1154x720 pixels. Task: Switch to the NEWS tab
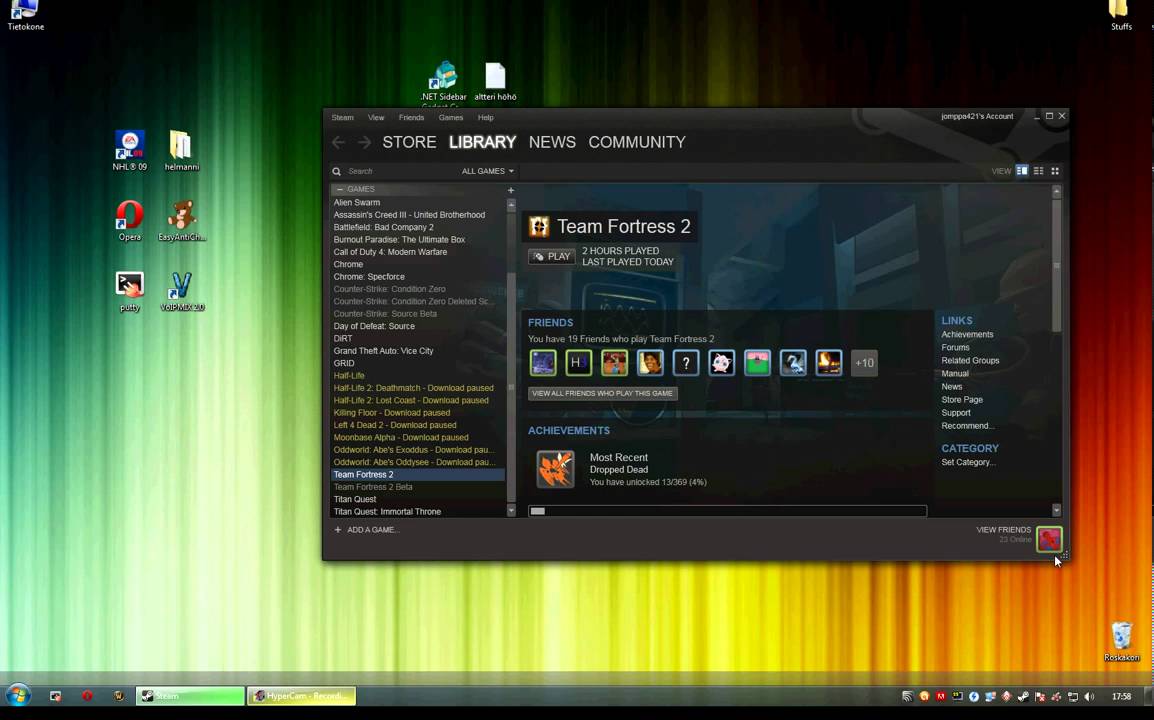(x=552, y=142)
